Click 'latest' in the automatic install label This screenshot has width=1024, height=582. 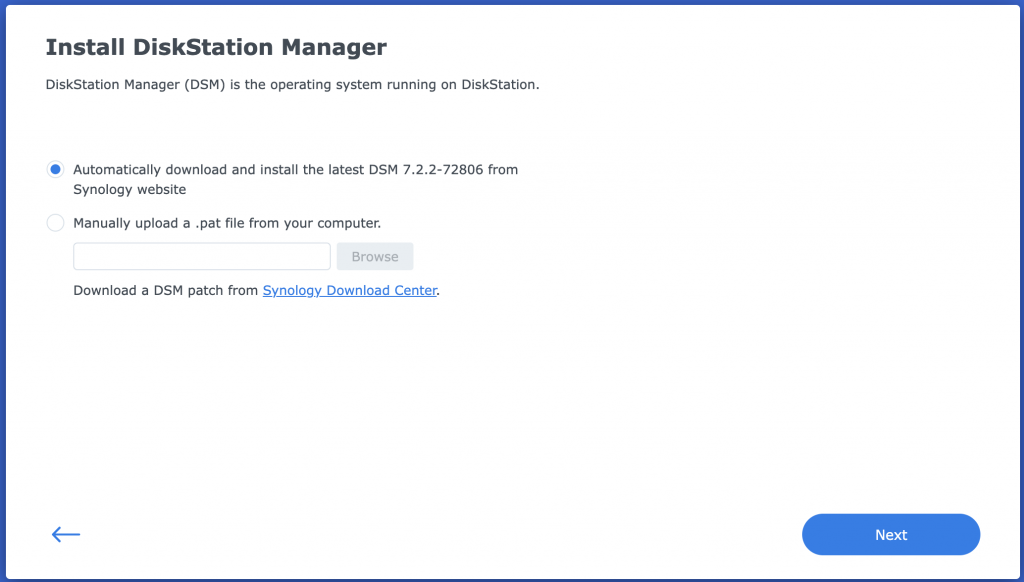[348, 170]
